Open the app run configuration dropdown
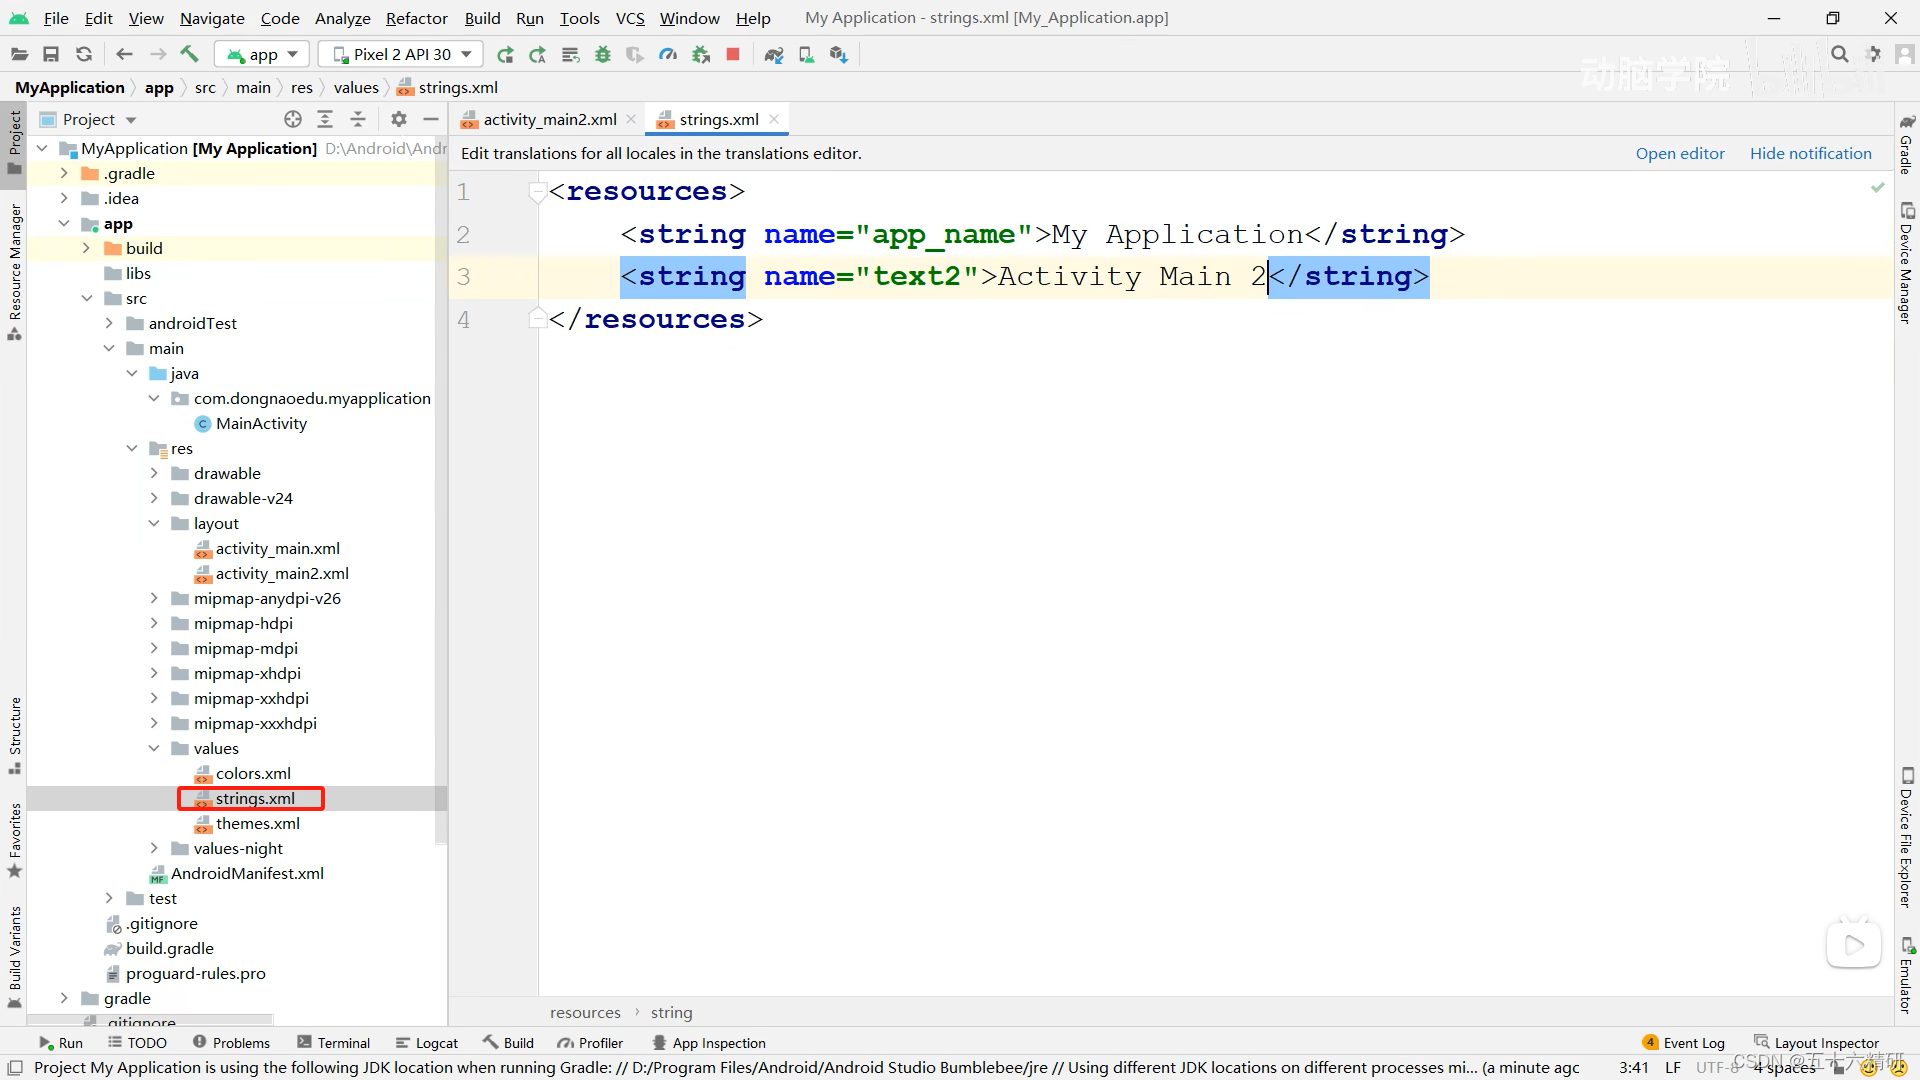 coord(263,54)
